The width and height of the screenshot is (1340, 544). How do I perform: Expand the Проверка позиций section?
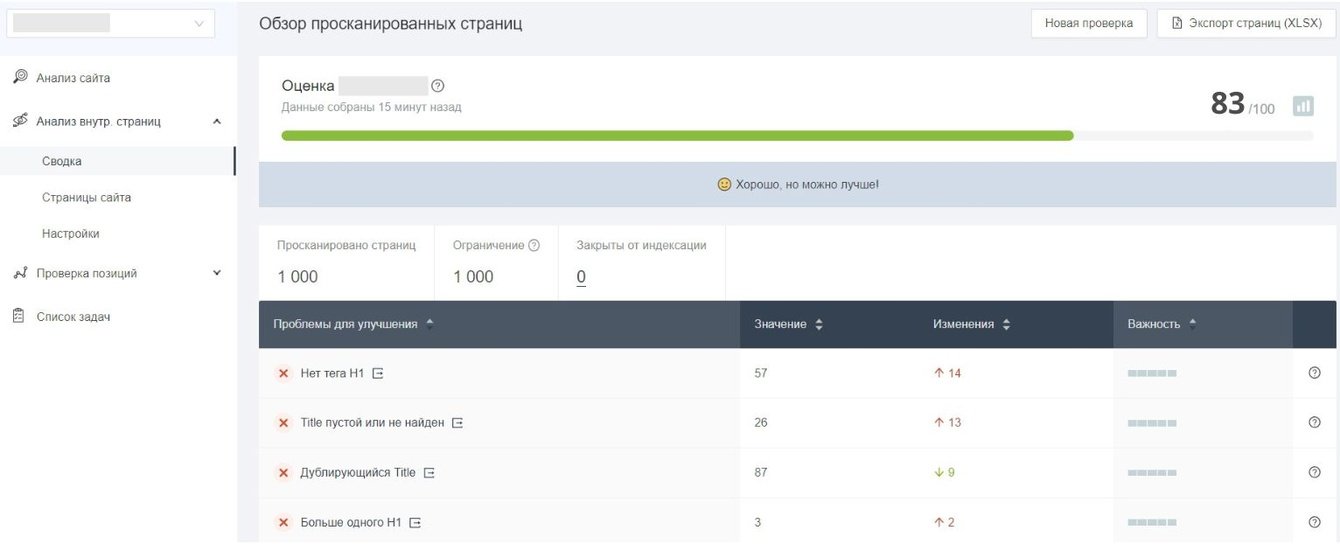tap(217, 273)
